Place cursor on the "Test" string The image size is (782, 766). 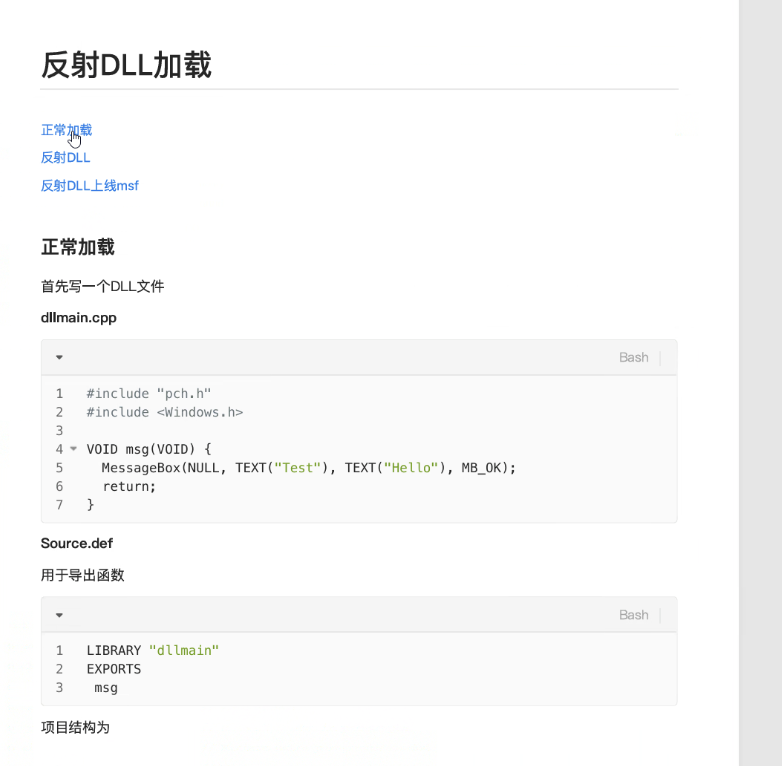[x=297, y=468]
